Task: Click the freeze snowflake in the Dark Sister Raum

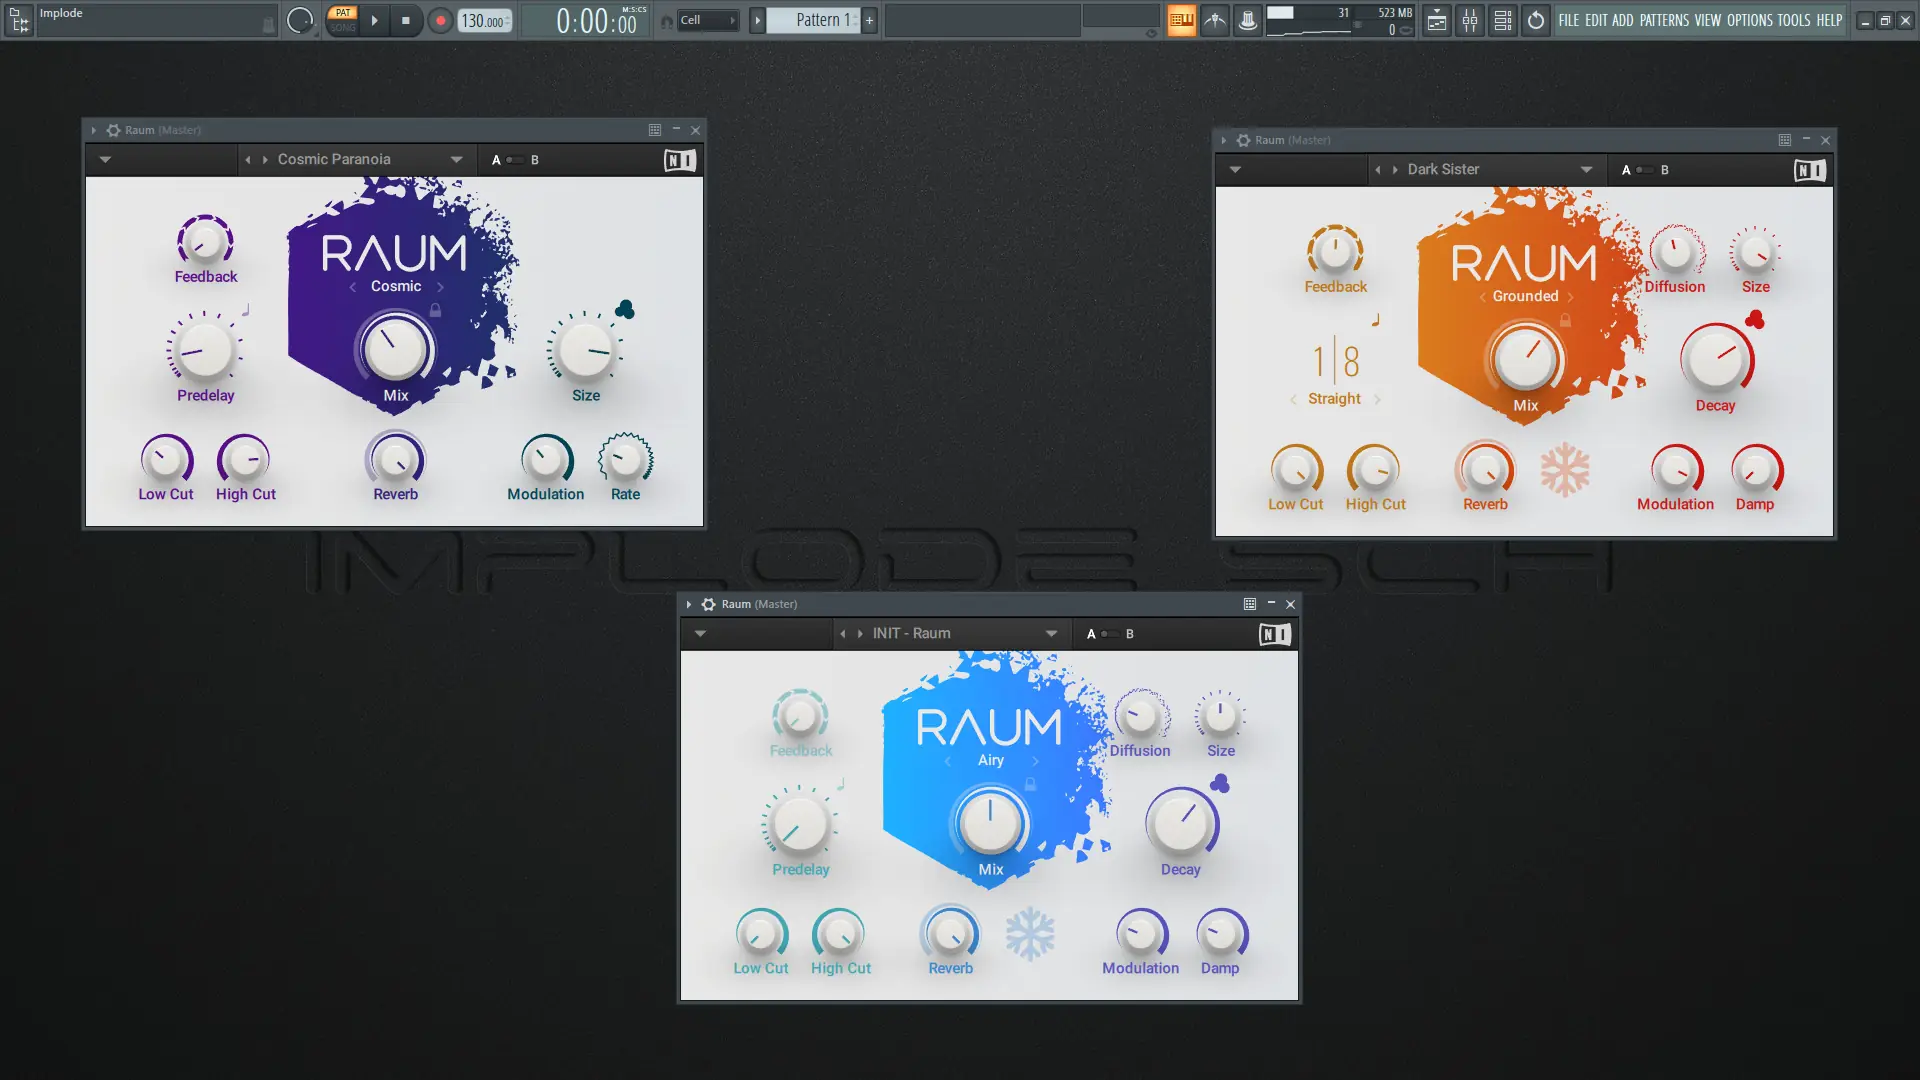Action: point(1565,470)
